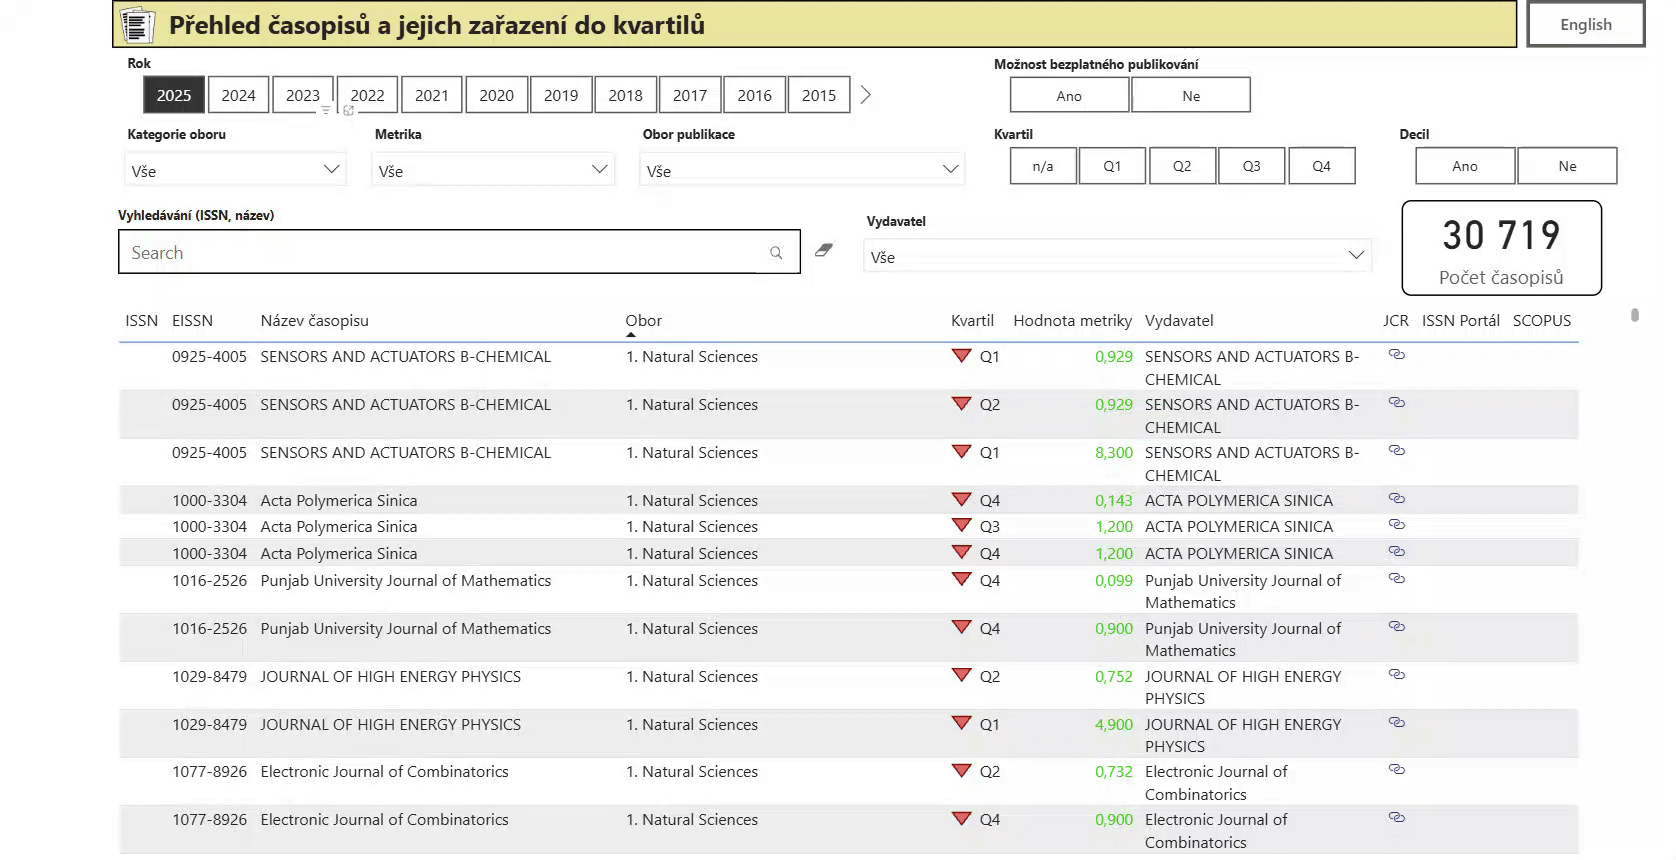Click the focus mode icon under the year slicer

click(x=348, y=111)
